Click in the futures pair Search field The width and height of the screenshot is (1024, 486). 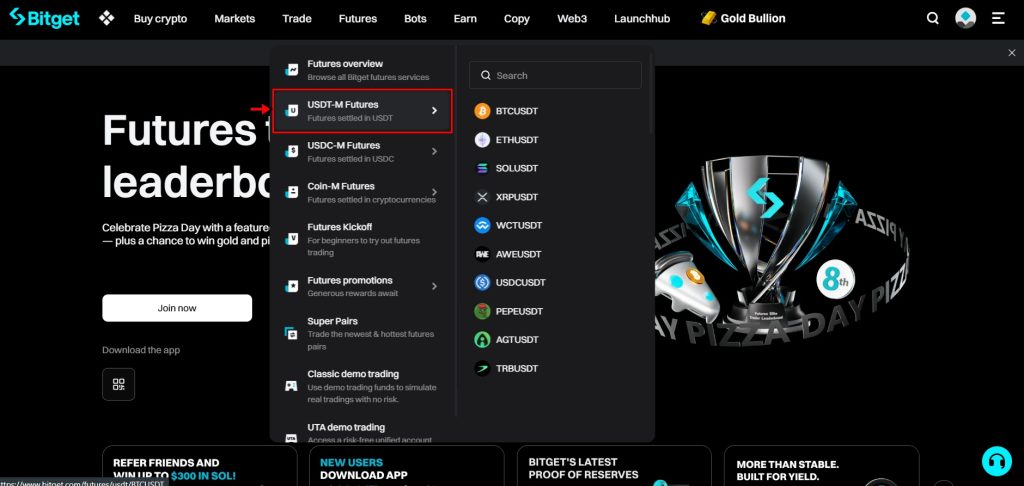[x=555, y=75]
